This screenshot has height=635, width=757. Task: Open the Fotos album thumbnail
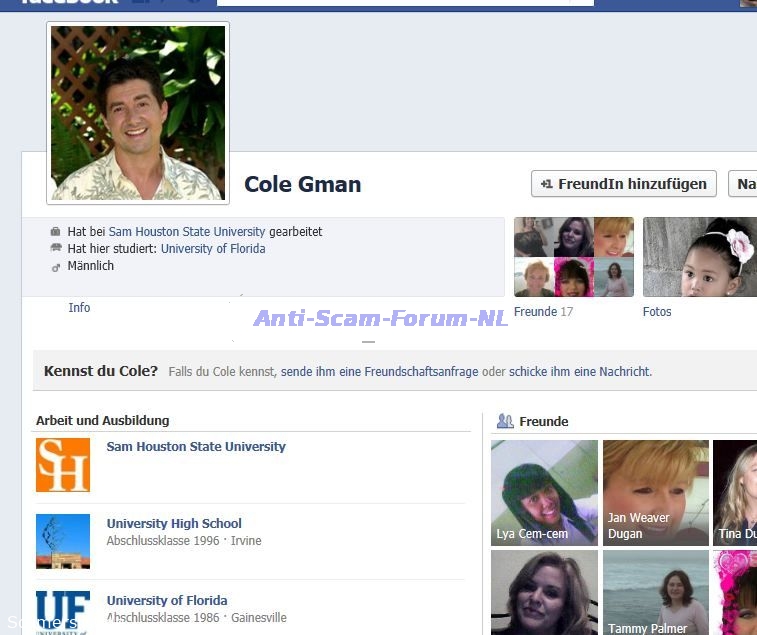699,257
